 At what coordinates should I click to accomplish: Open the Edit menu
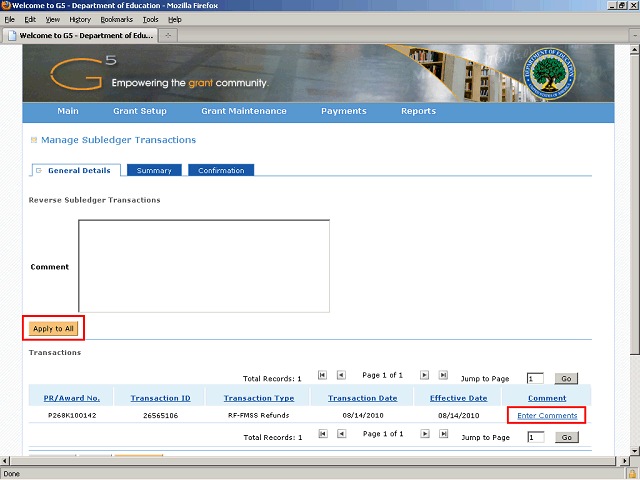click(30, 20)
